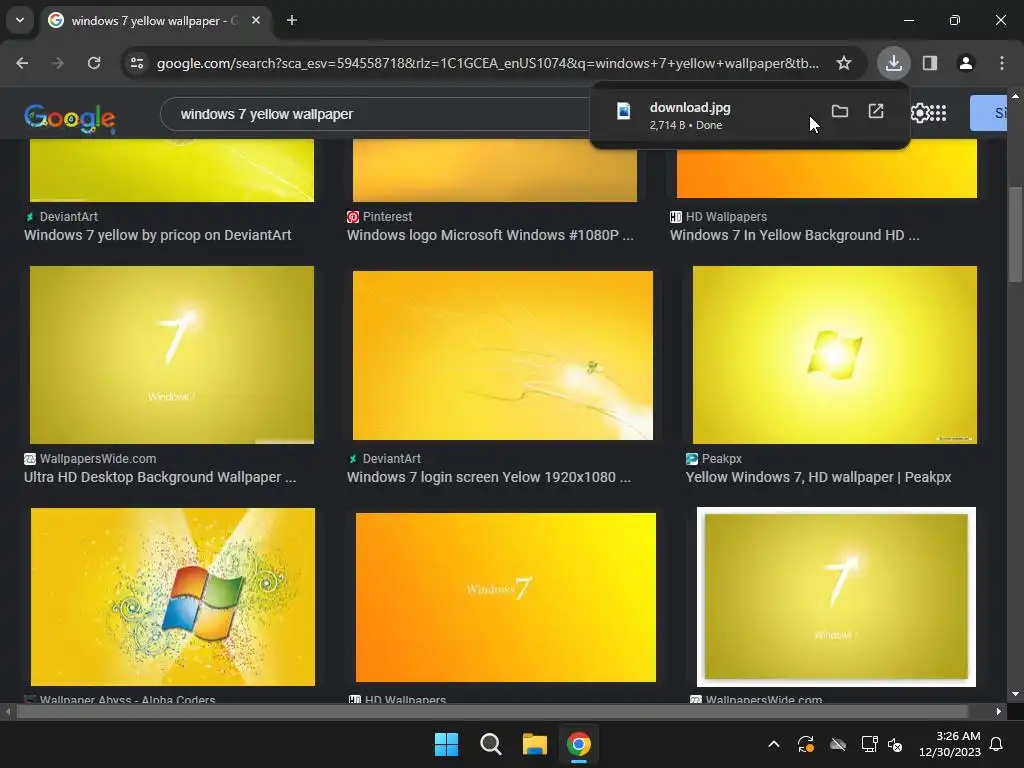The width and height of the screenshot is (1024, 768).
Task: Open network display tray icon
Action: click(869, 744)
